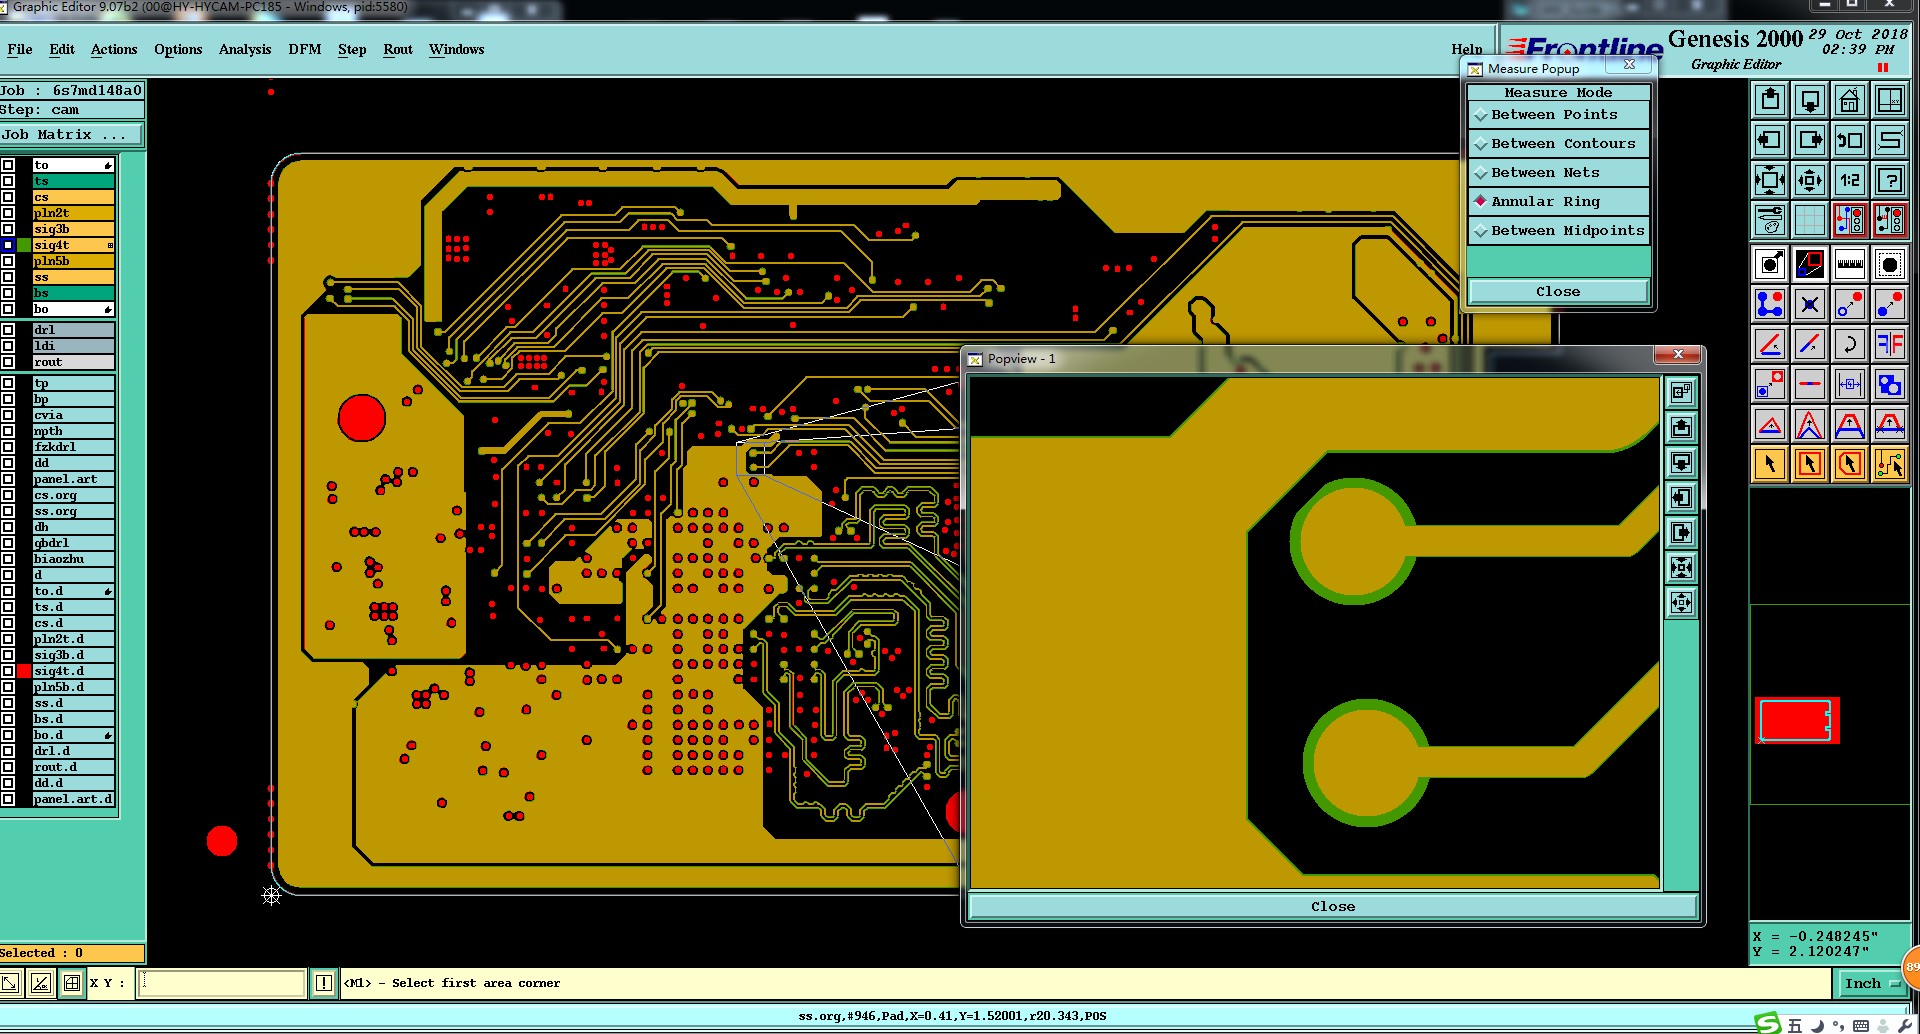Screen dimensions: 1920x1034
Task: Toggle the grid display icon
Action: click(1809, 219)
